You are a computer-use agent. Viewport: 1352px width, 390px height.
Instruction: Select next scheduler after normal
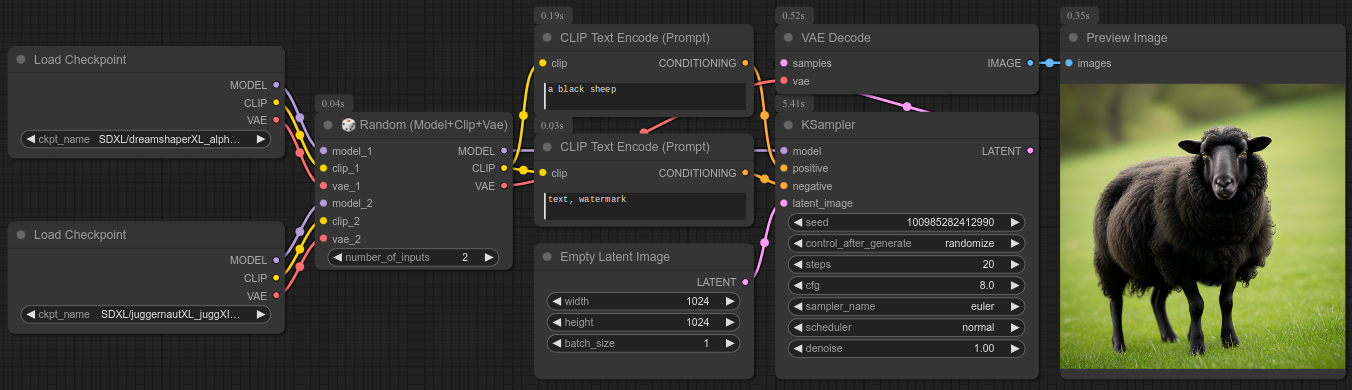(x=1015, y=327)
